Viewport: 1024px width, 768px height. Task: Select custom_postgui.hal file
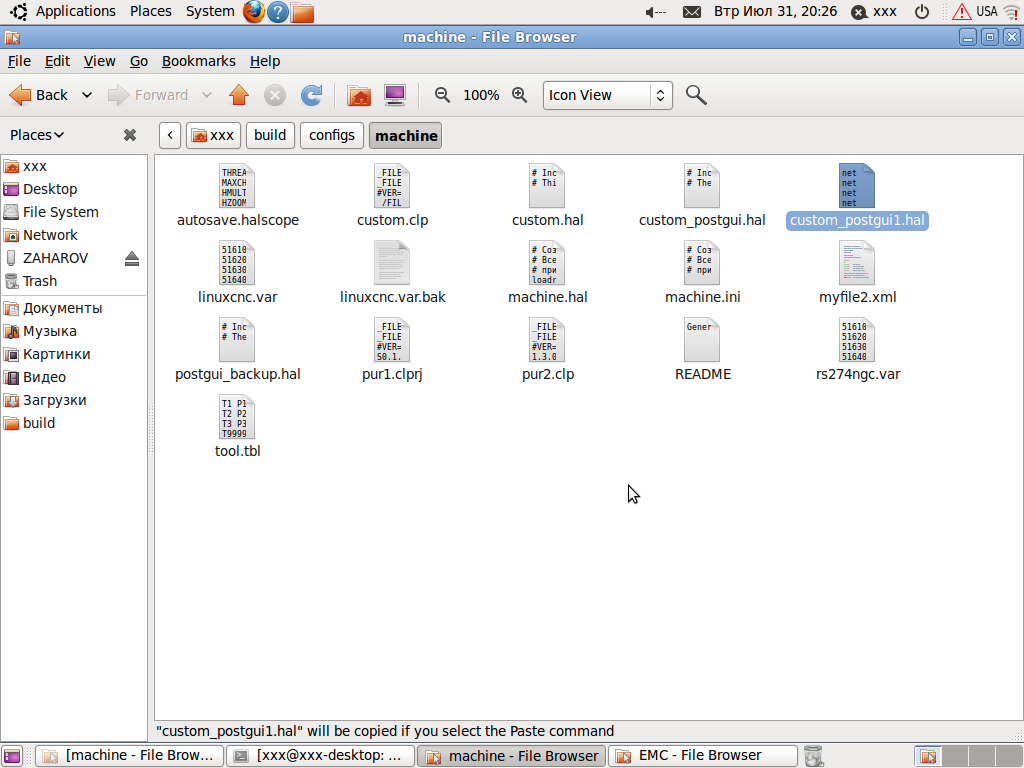pos(702,195)
